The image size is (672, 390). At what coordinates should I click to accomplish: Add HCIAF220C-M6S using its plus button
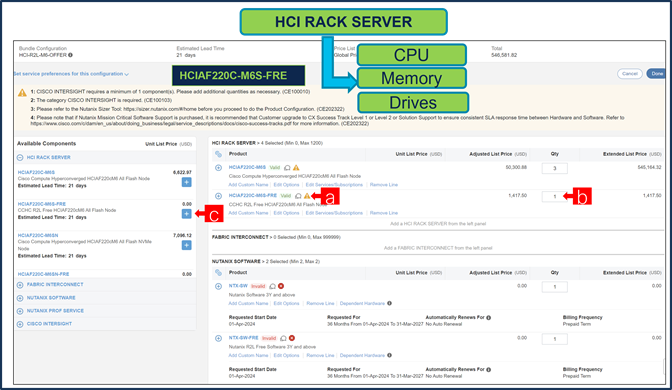(x=186, y=182)
